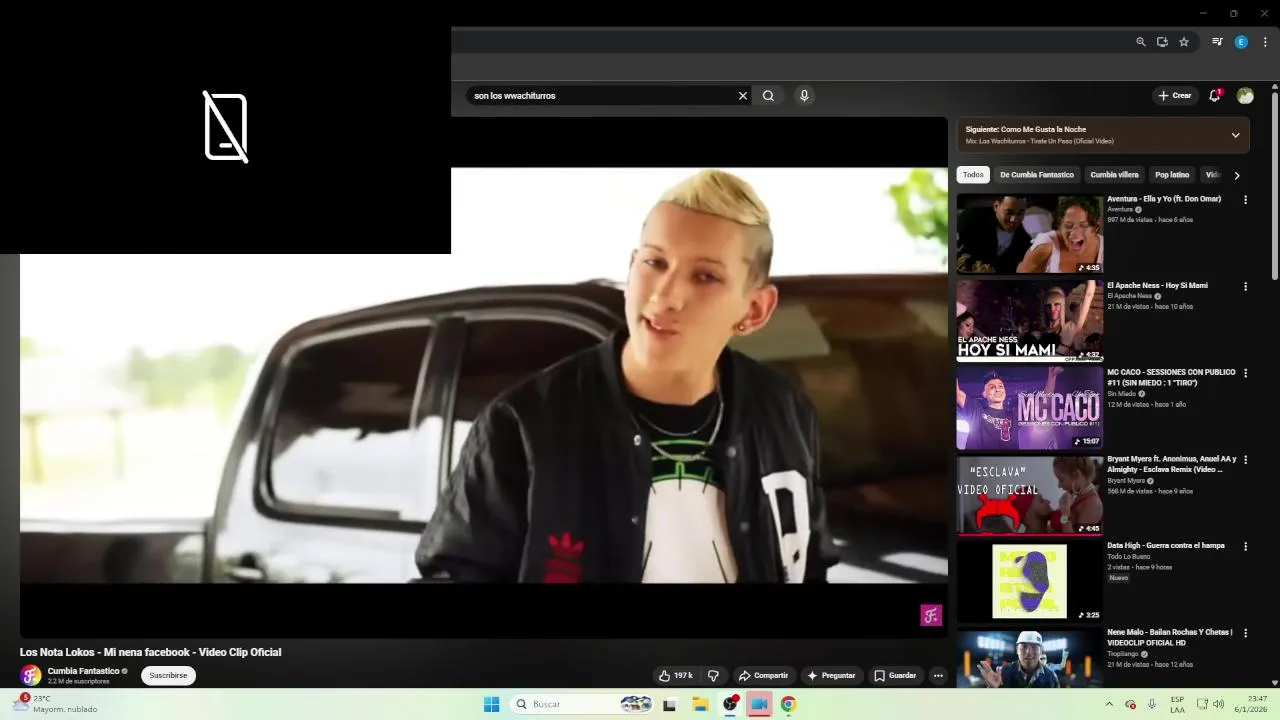The width and height of the screenshot is (1280, 720).
Task: Open the screen recorder camera taskbar icon
Action: (759, 704)
